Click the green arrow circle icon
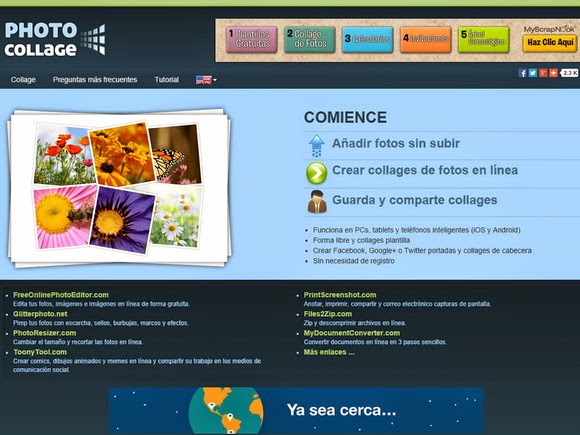This screenshot has width=580, height=435. [x=317, y=173]
